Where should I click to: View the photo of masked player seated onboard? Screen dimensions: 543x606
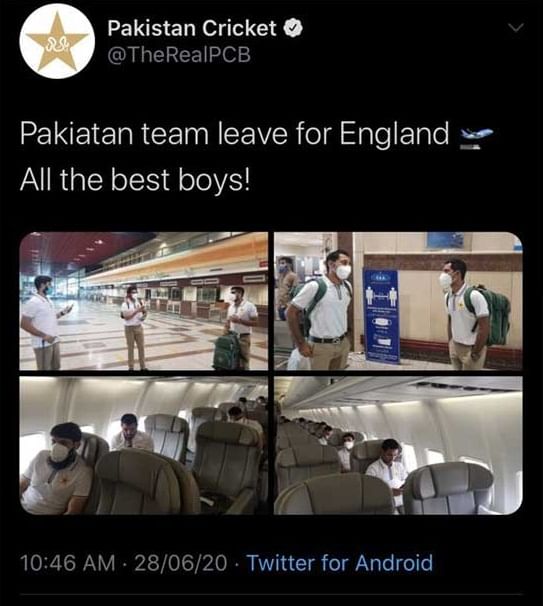pyautogui.click(x=143, y=446)
